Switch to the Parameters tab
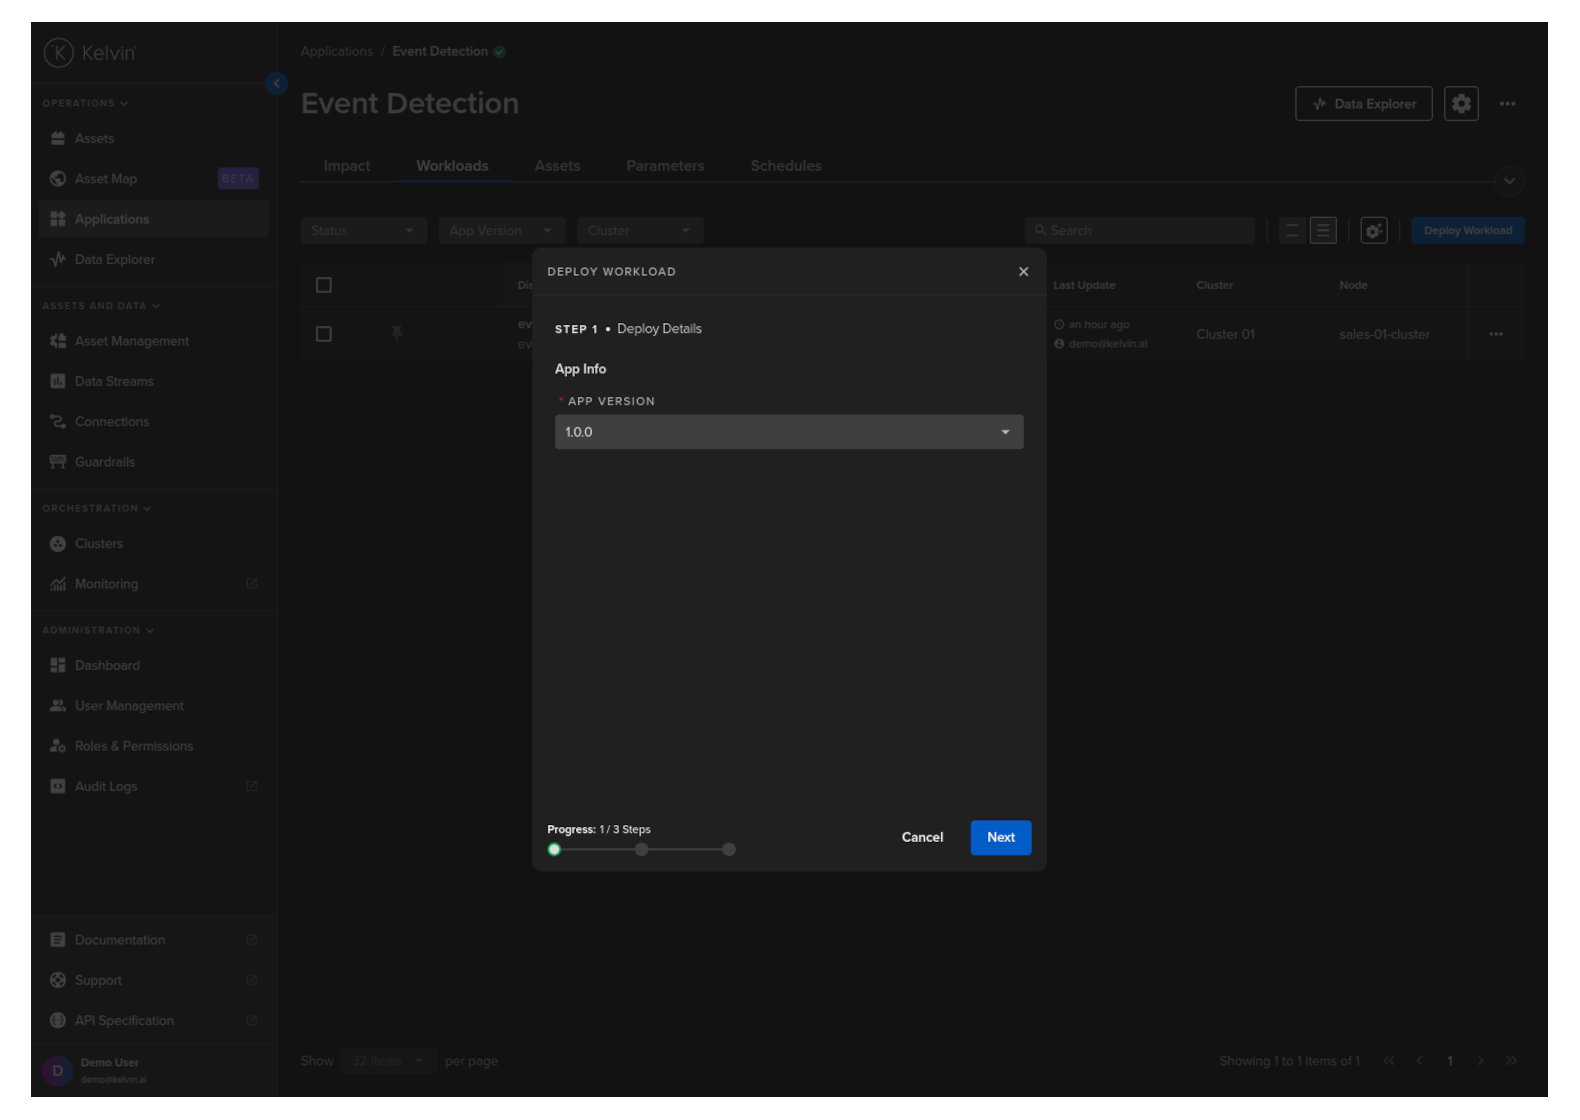Screen dimensions: 1580x1120 665,166
